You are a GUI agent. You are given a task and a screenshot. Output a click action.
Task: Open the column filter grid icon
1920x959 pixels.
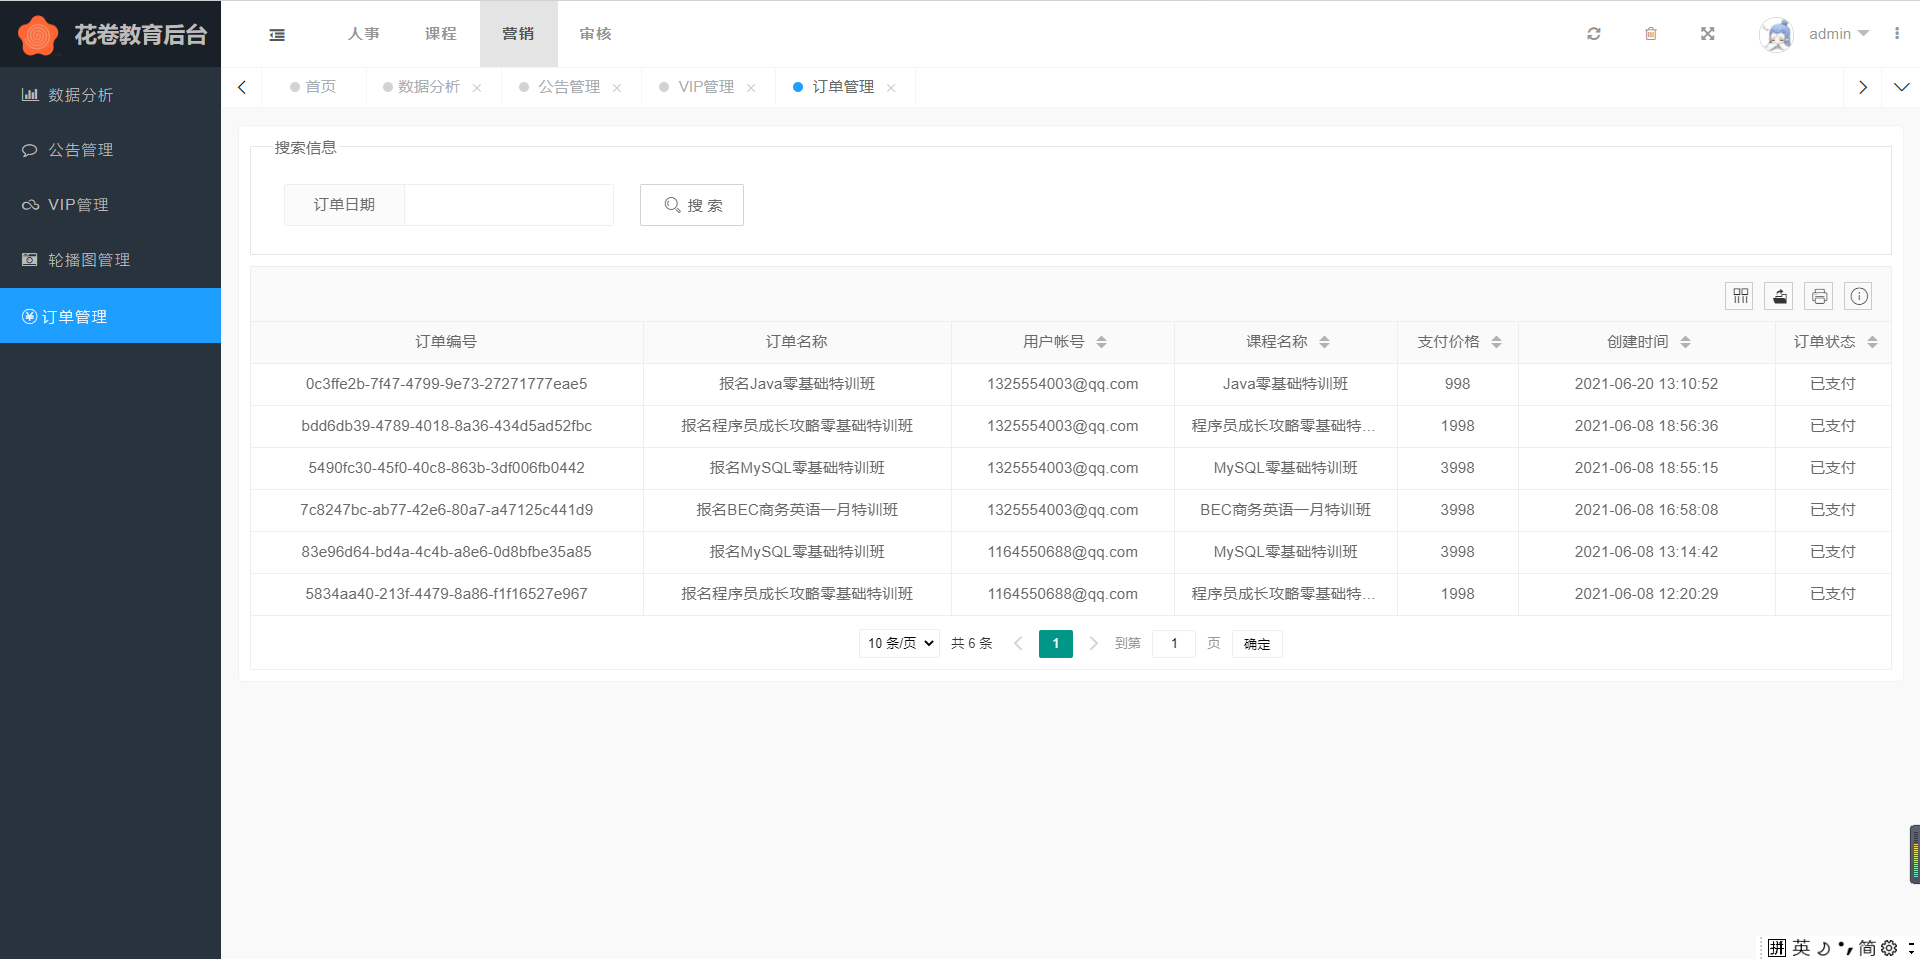[x=1740, y=296]
